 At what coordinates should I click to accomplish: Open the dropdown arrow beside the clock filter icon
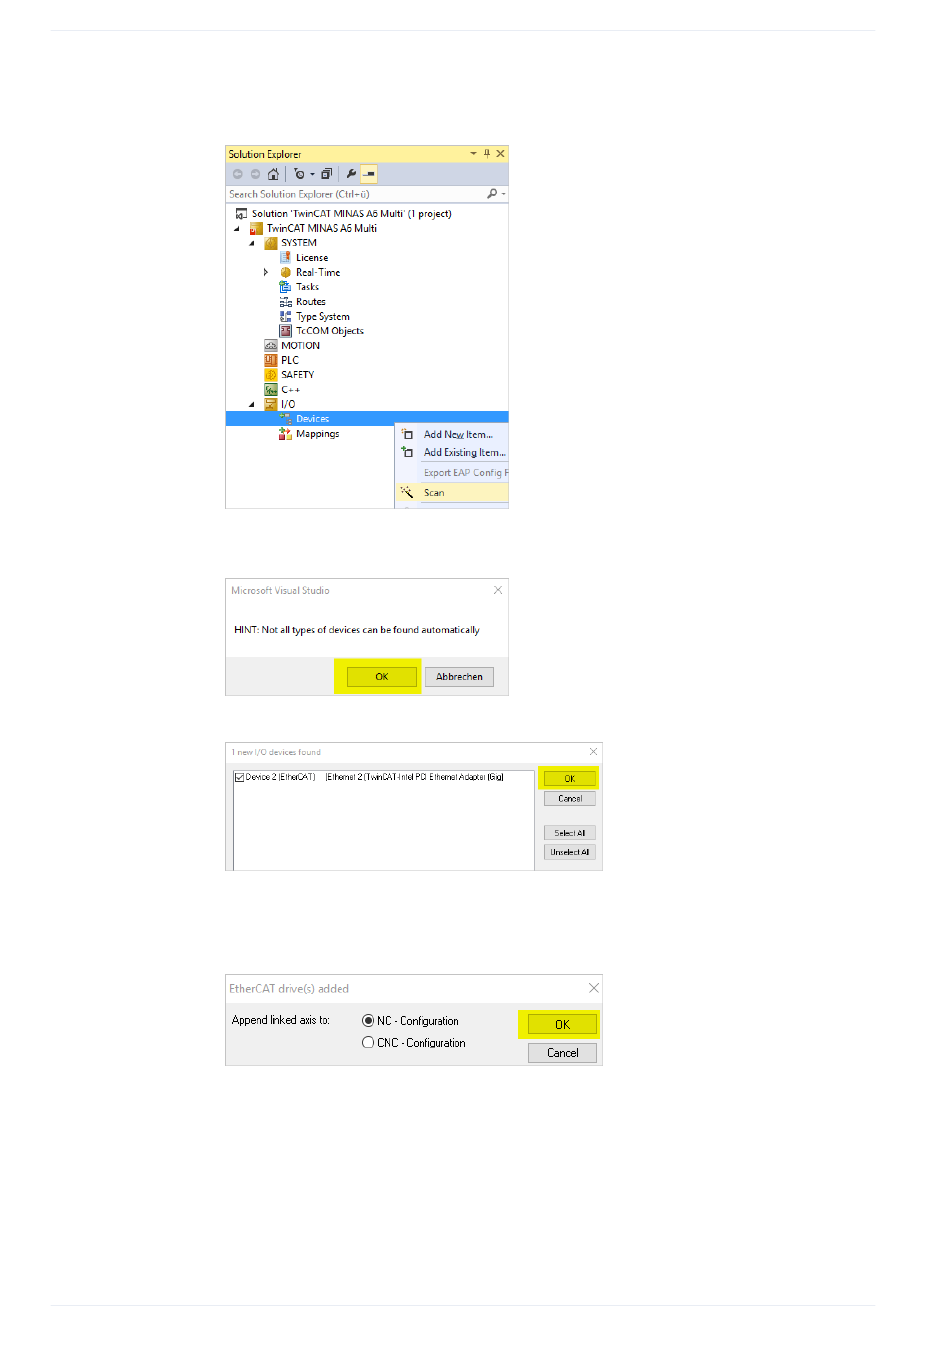point(312,174)
